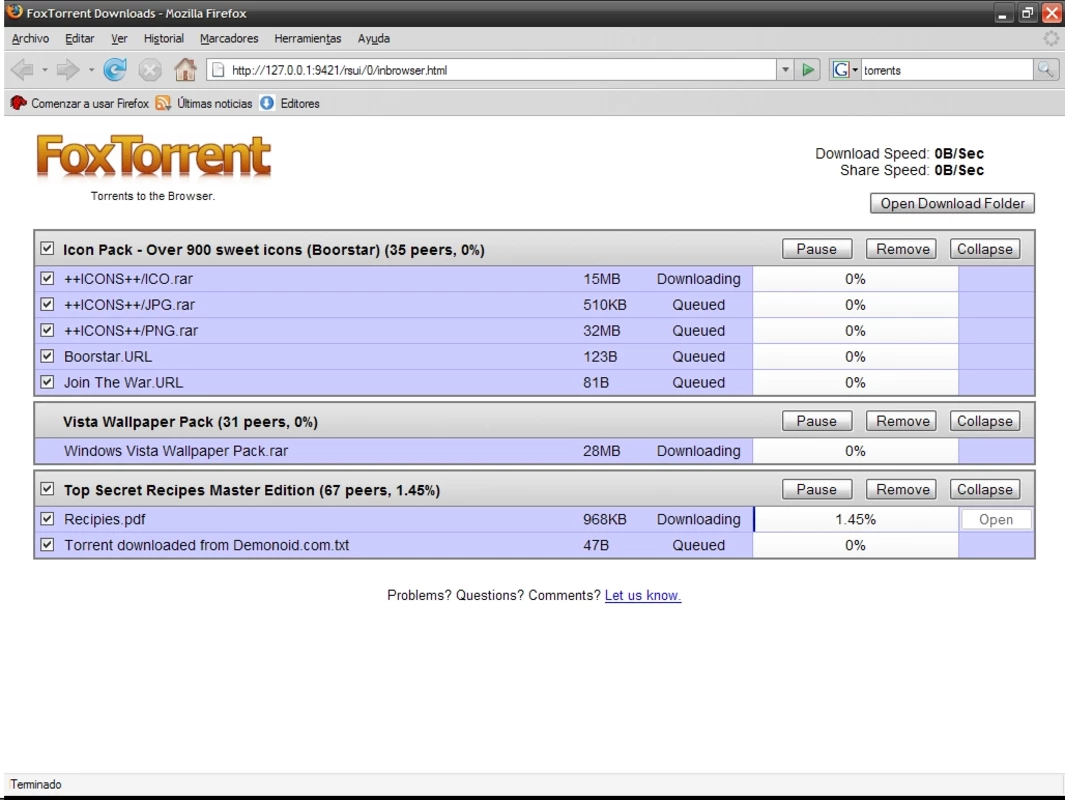The width and height of the screenshot is (1065, 800).
Task: Click the Recipies.pdf 1.45% progress bar
Action: tap(855, 520)
